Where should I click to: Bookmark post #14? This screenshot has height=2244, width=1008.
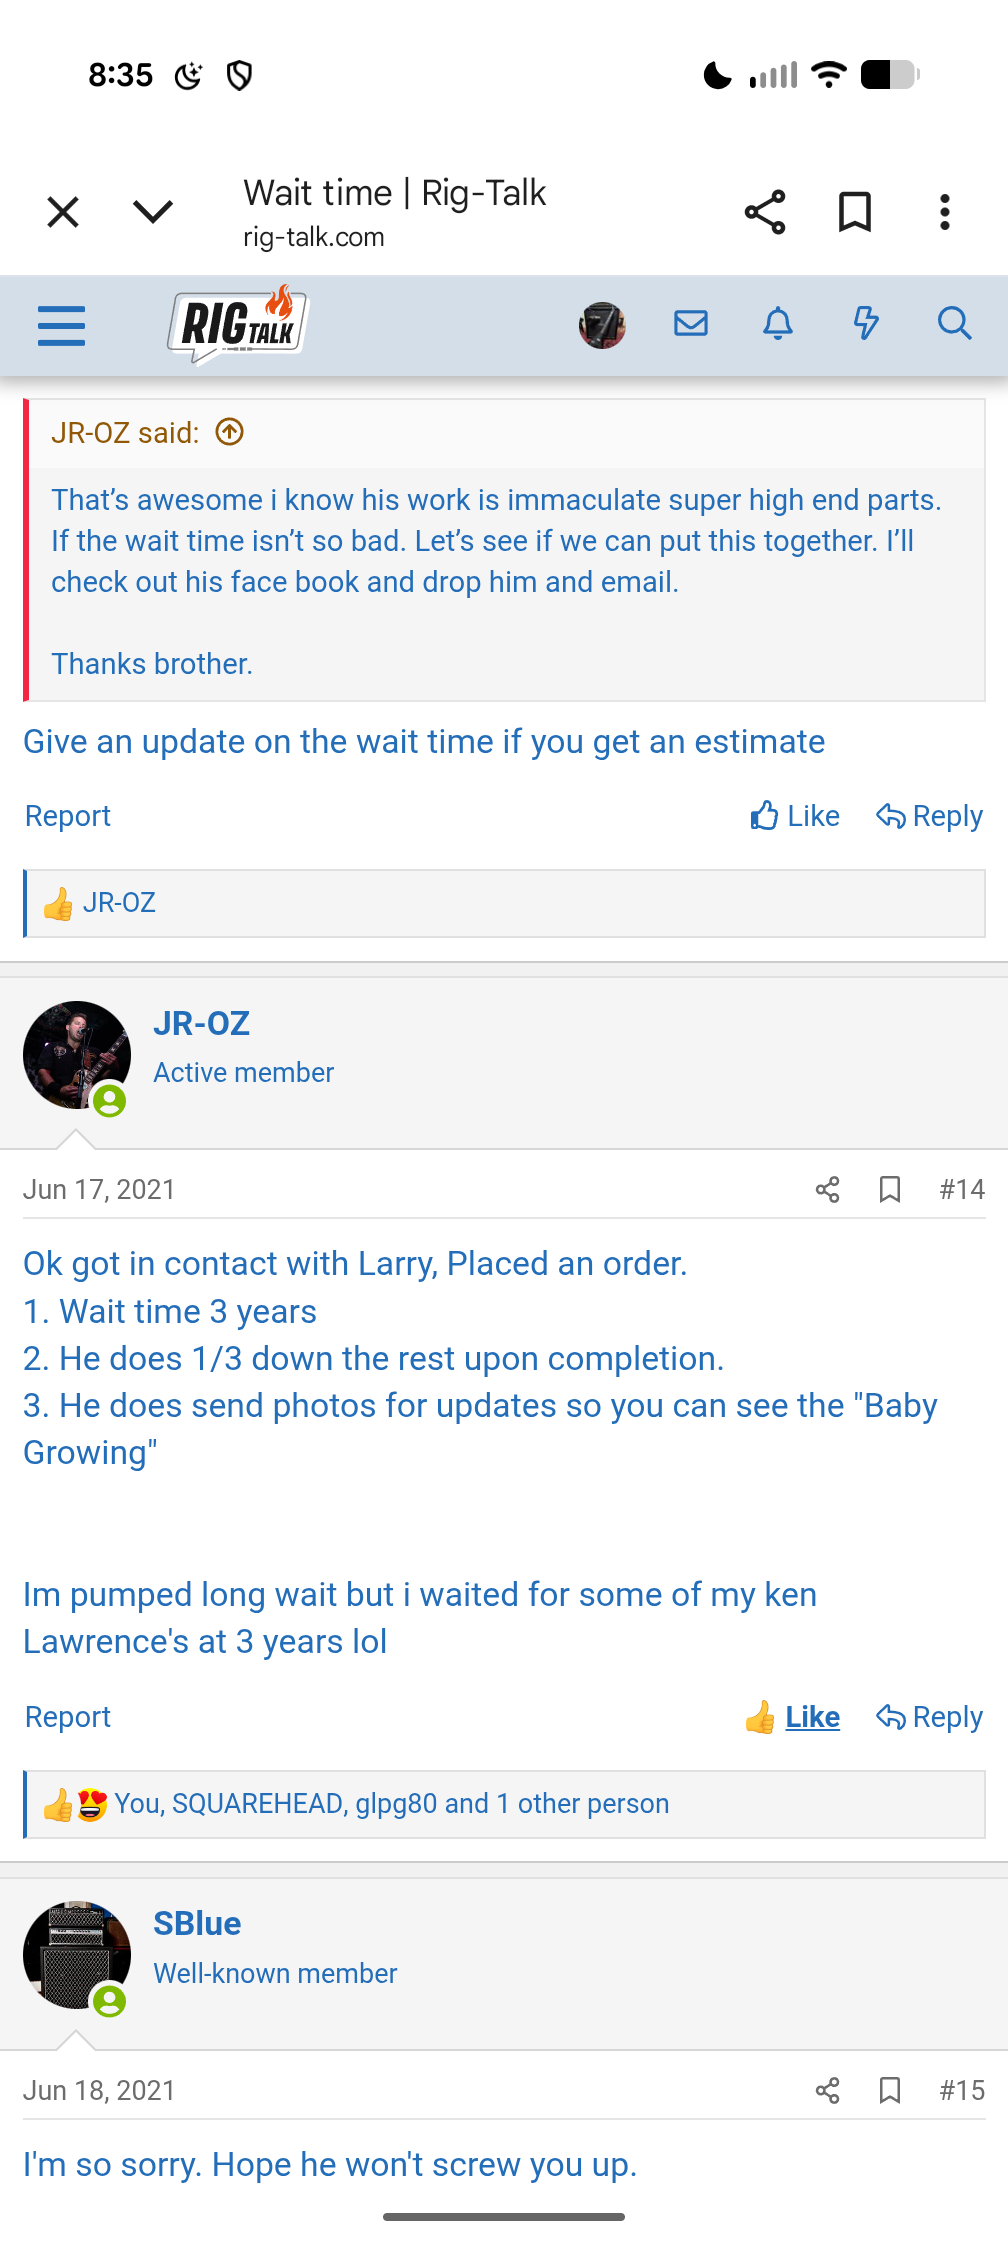889,1189
